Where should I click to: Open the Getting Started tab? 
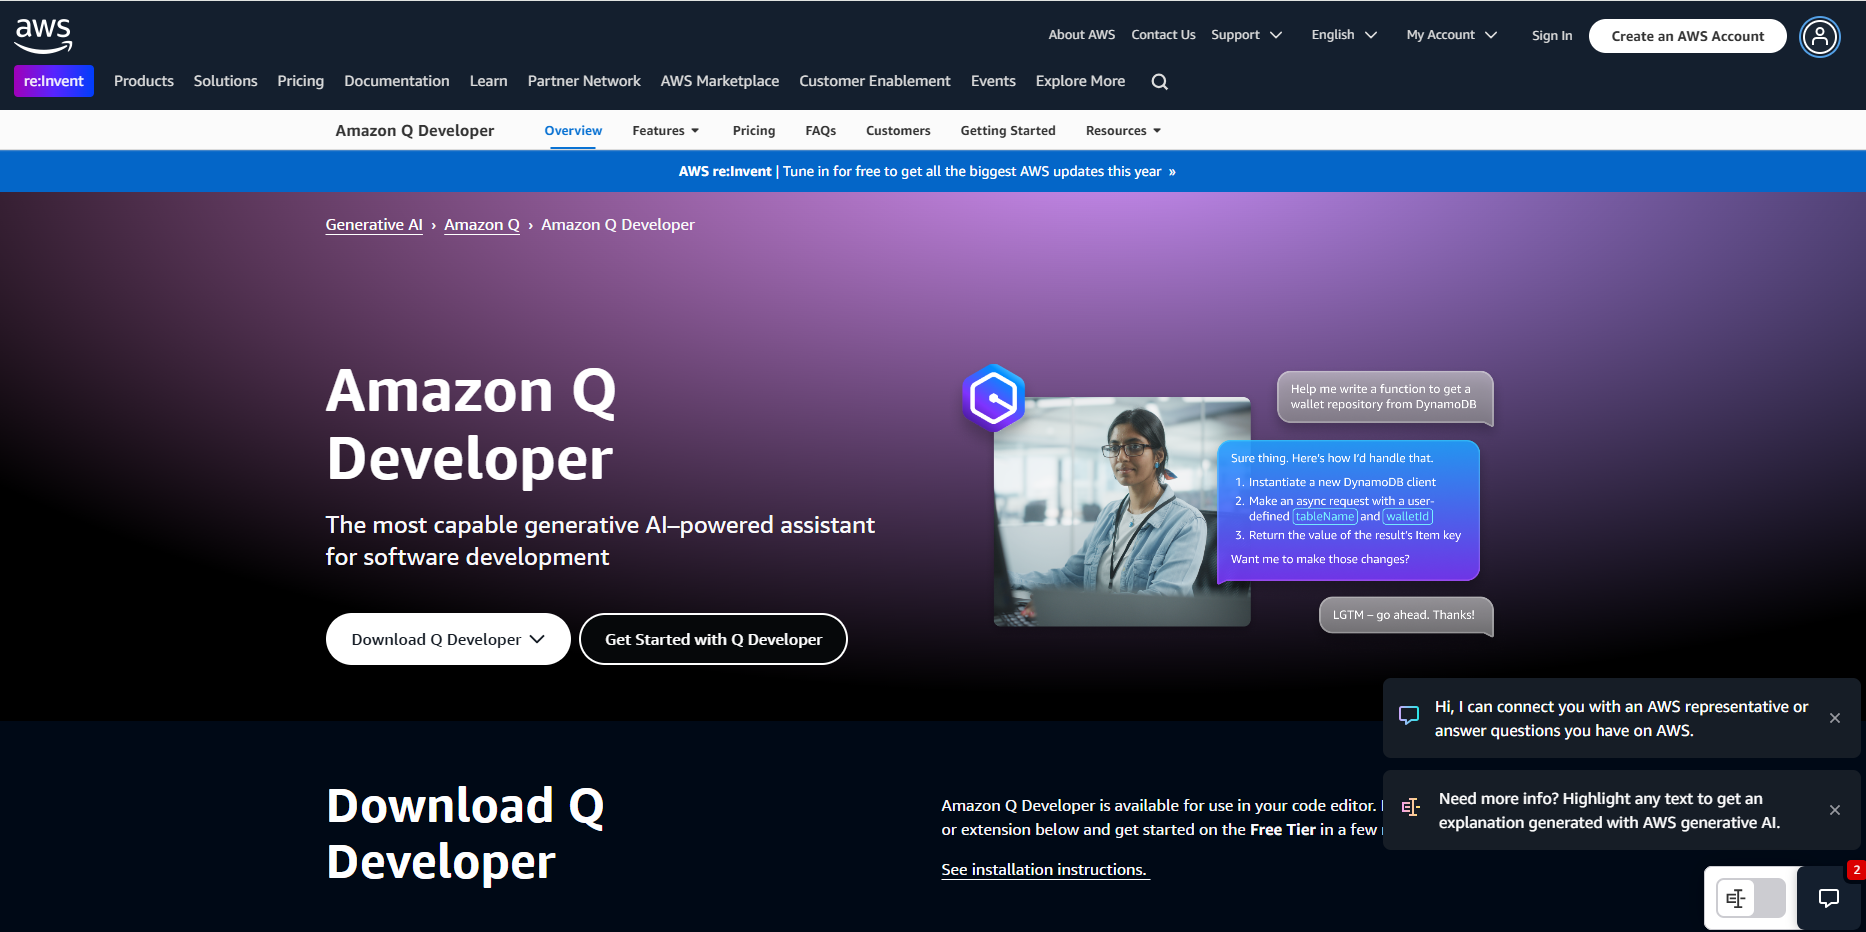1008,131
